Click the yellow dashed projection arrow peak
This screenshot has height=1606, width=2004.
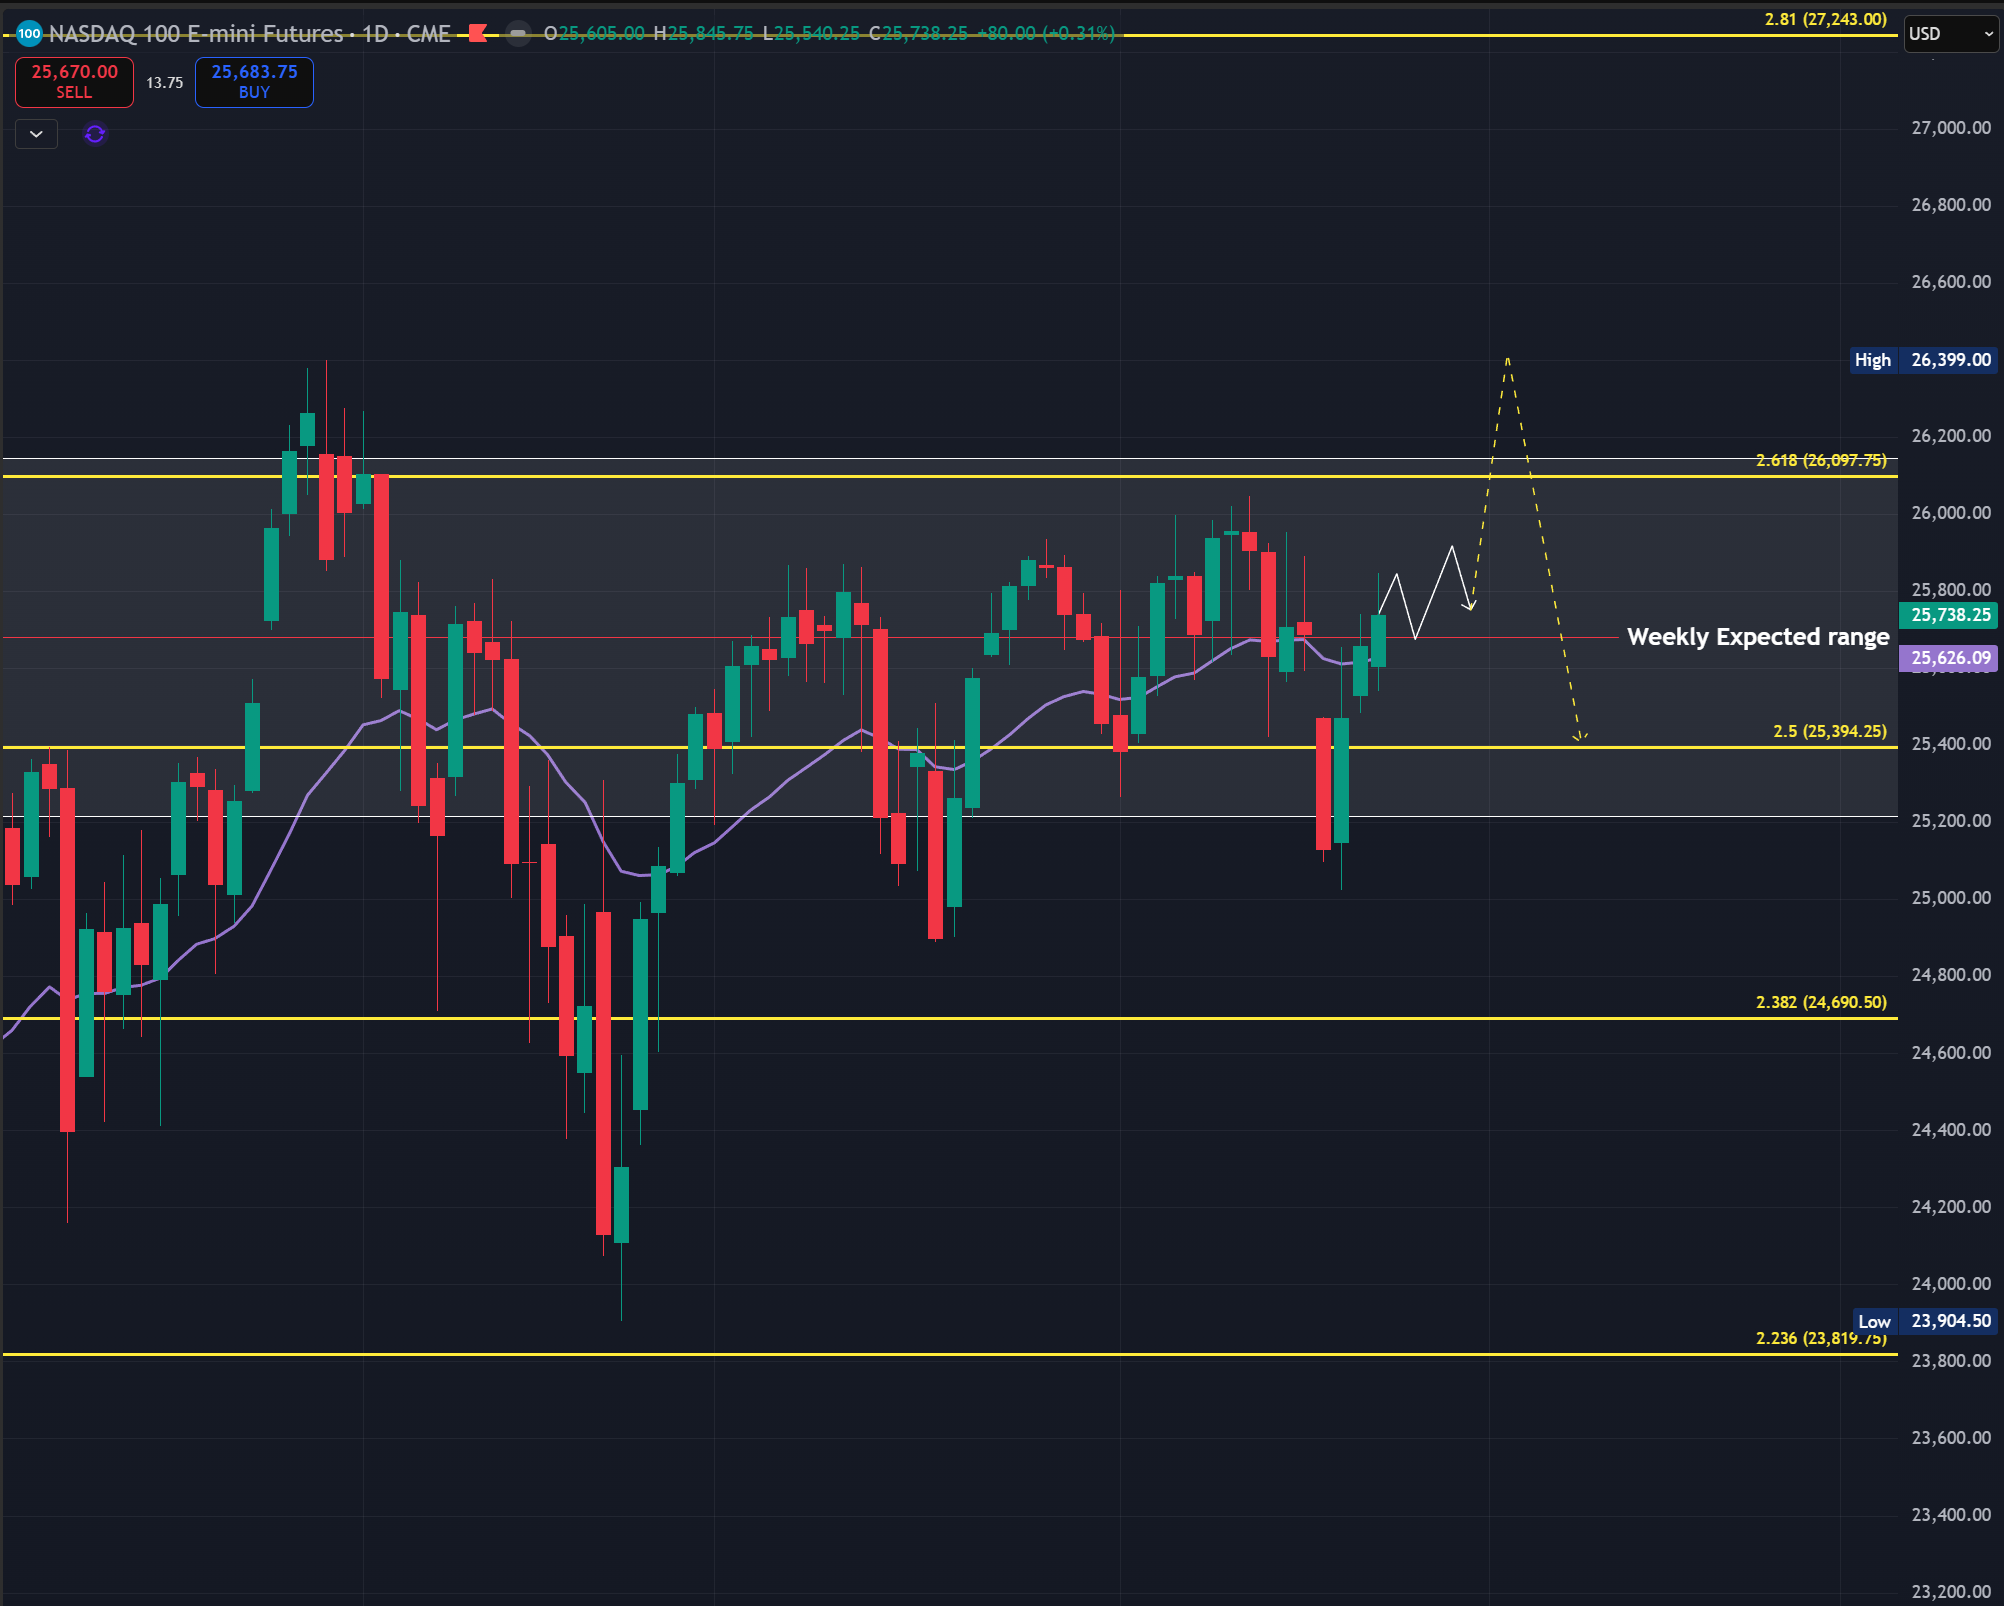tap(1507, 361)
